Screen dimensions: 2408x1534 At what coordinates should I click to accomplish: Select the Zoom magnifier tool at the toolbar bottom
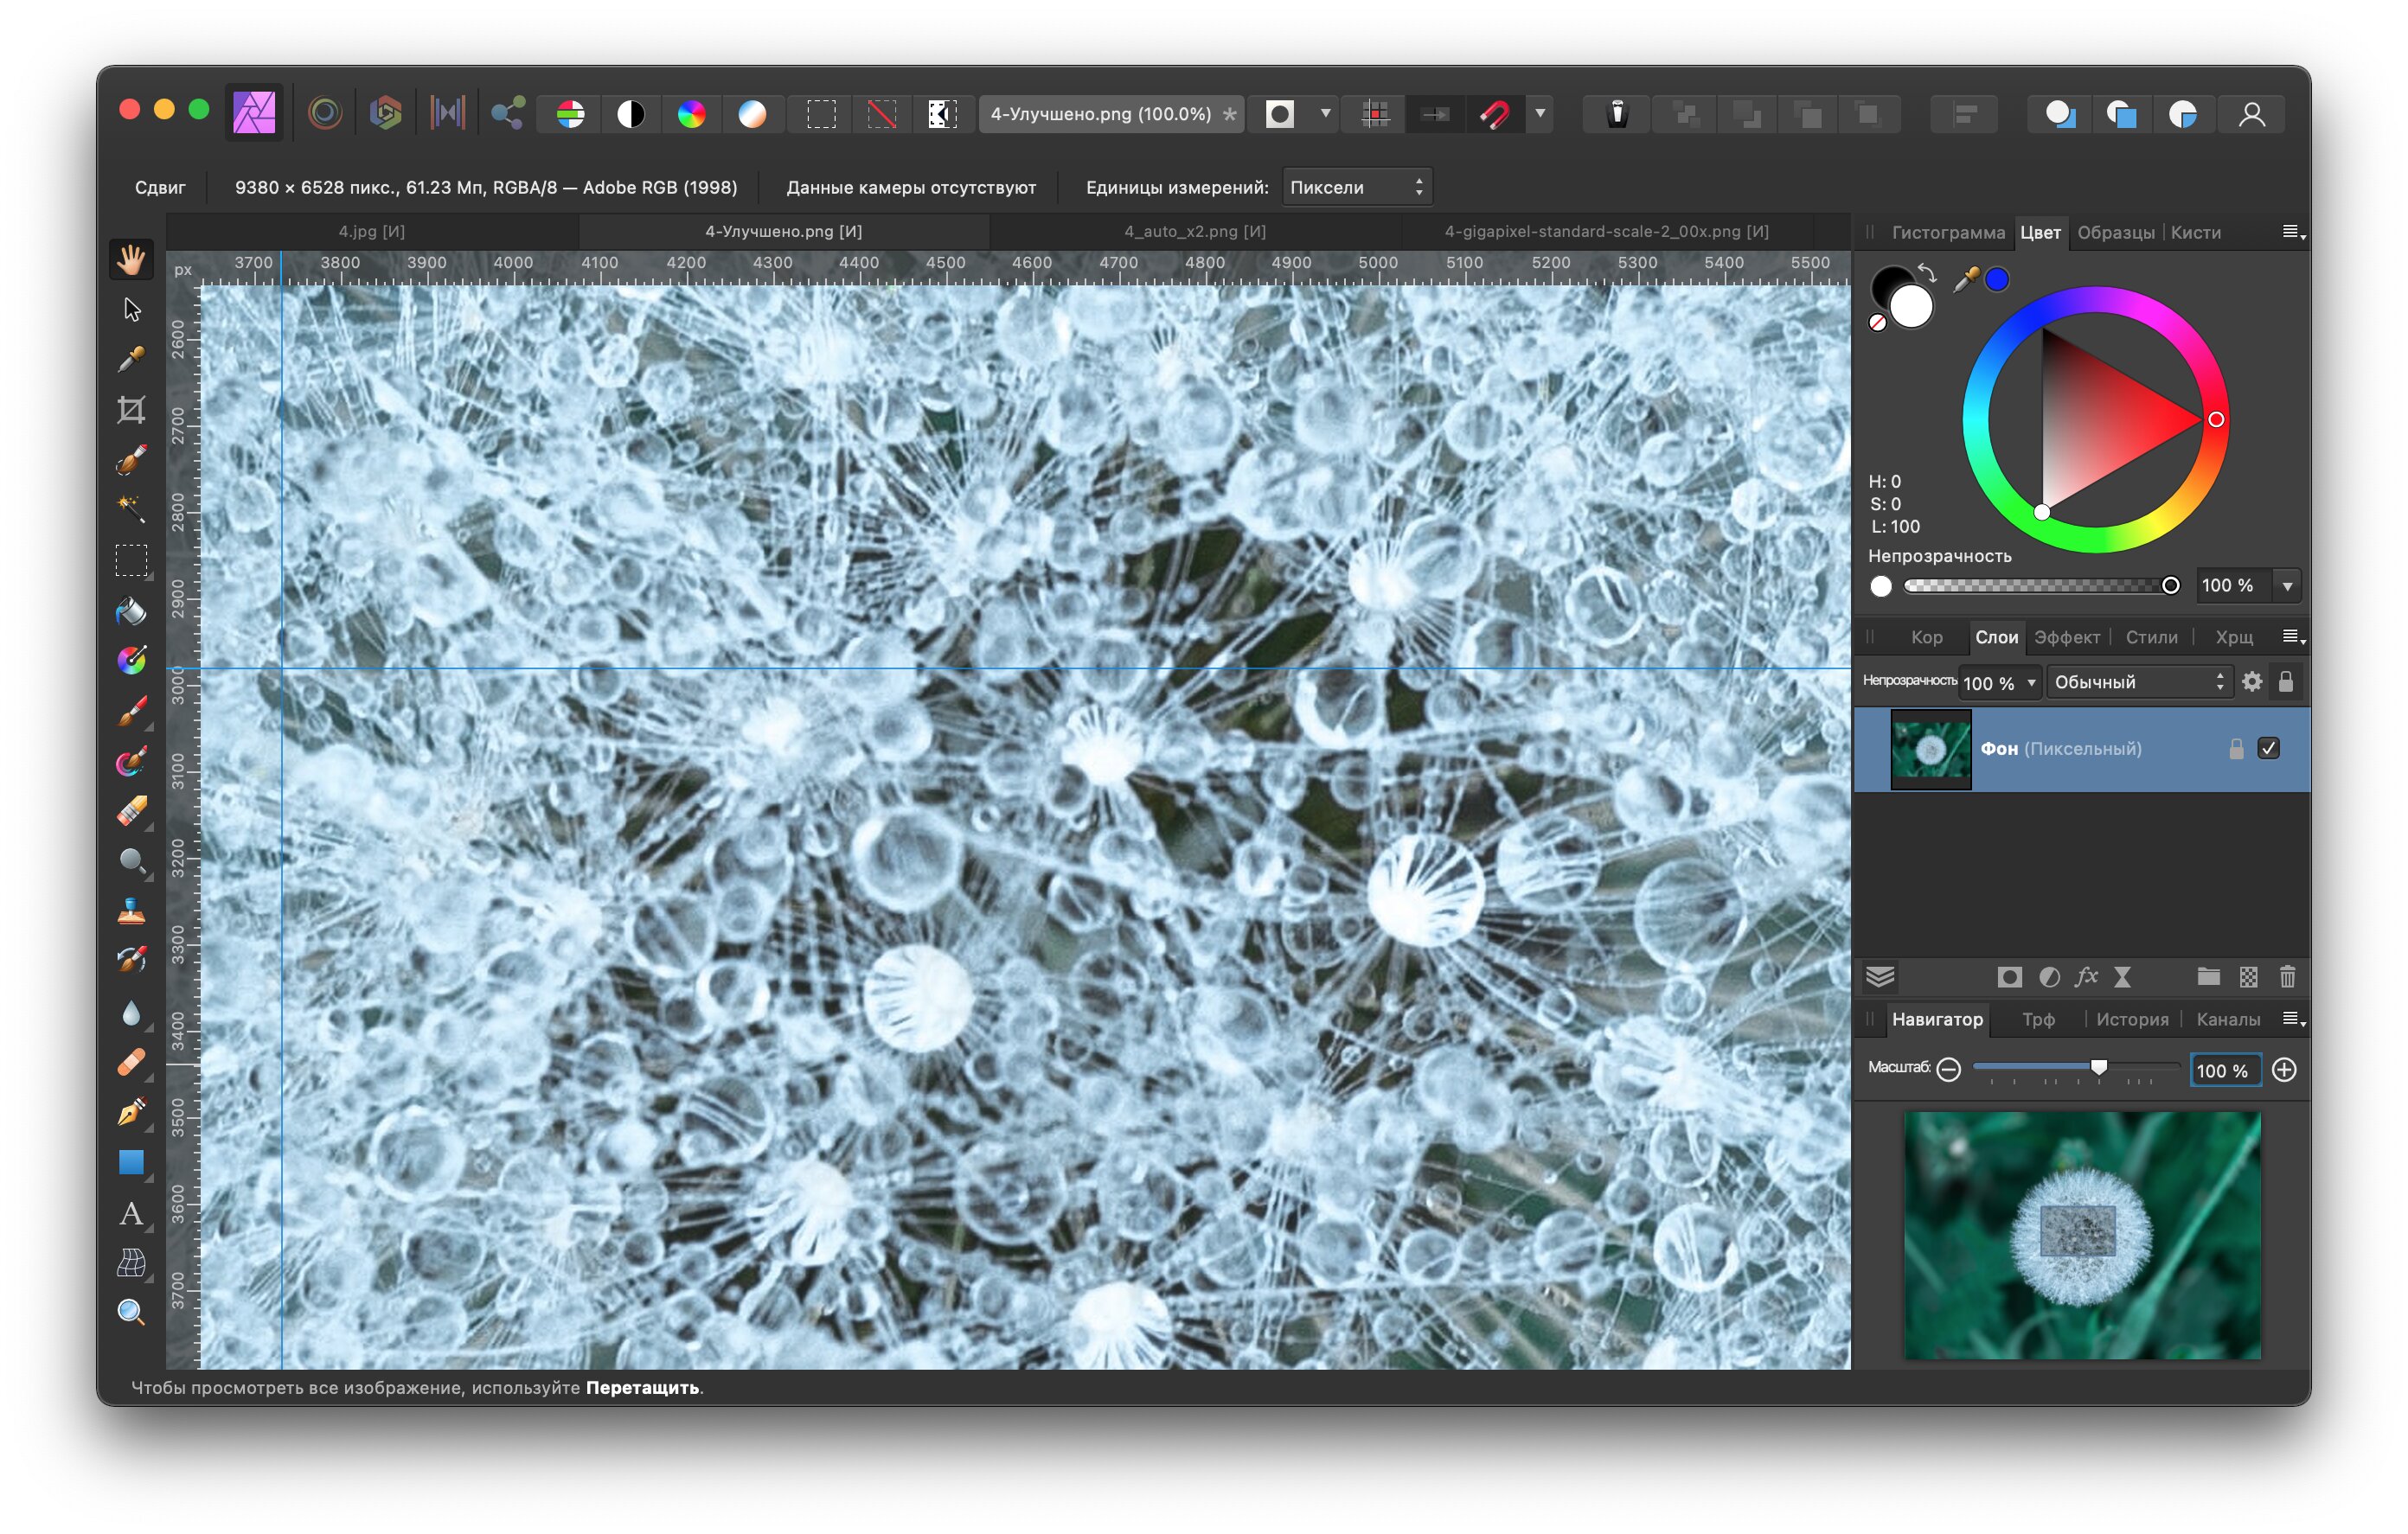tap(131, 1312)
